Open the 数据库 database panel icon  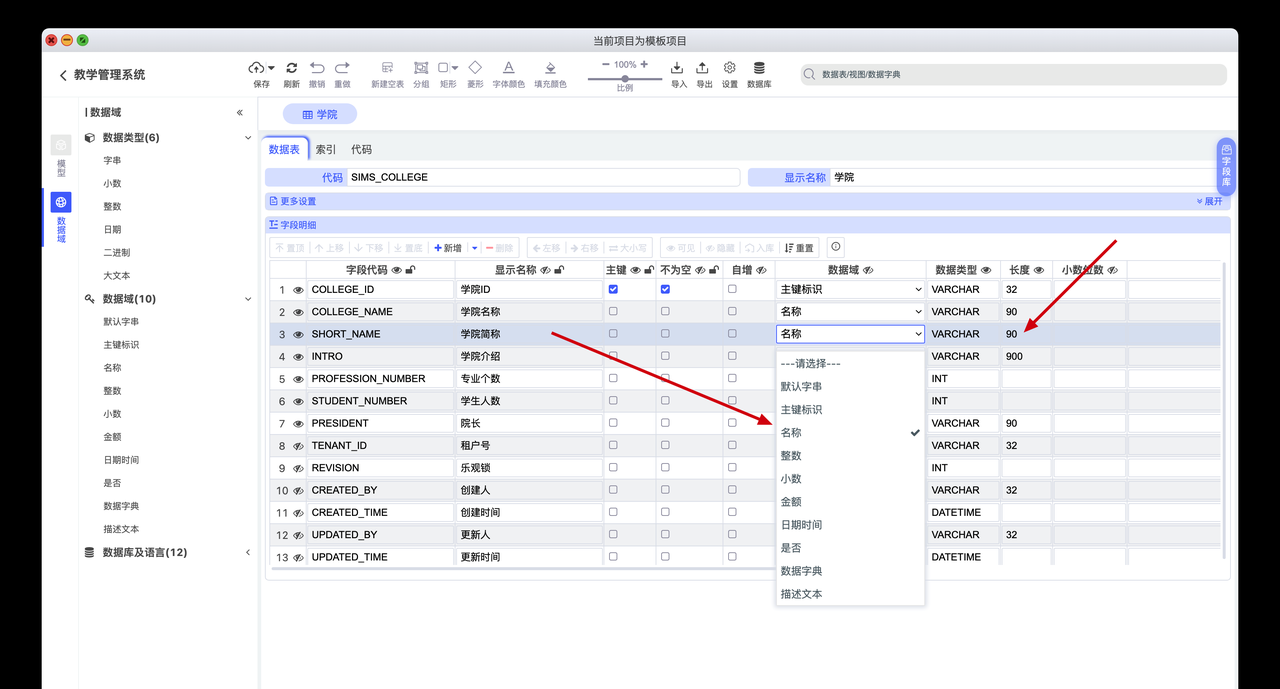click(758, 70)
